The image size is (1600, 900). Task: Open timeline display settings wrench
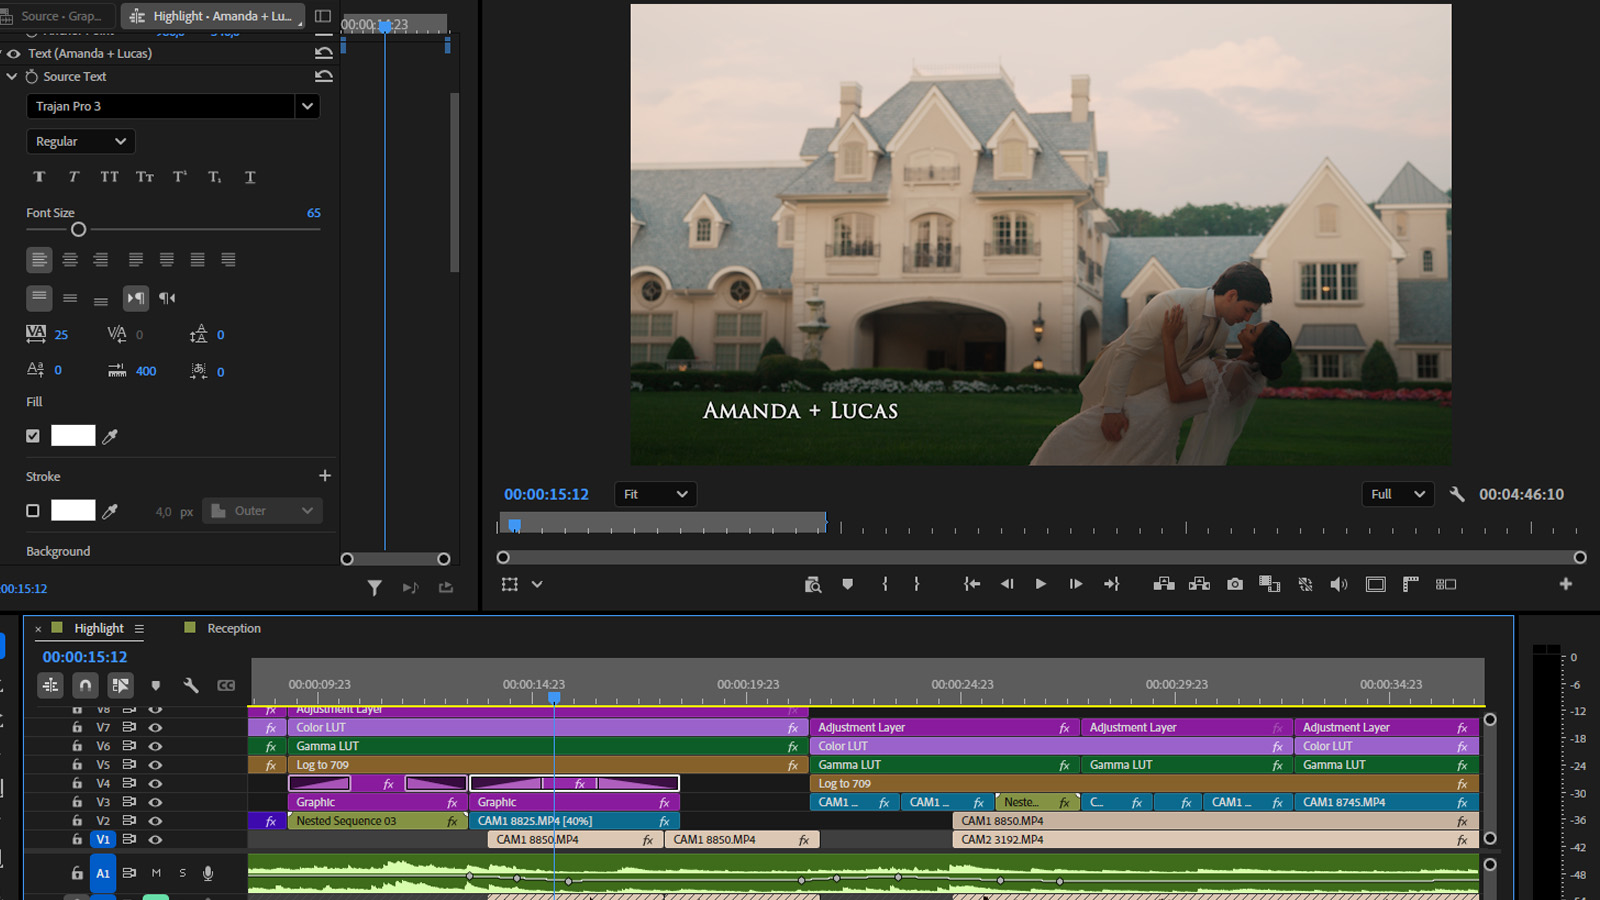[191, 685]
